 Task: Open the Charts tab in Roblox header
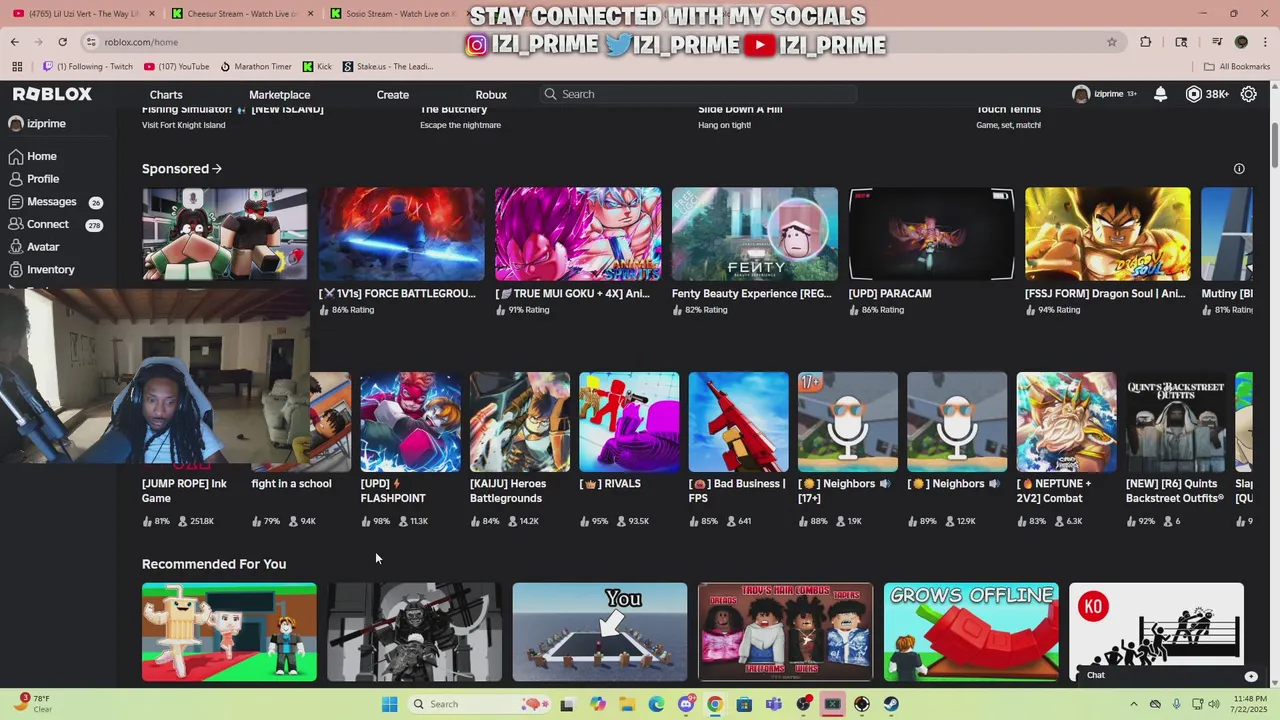[166, 95]
